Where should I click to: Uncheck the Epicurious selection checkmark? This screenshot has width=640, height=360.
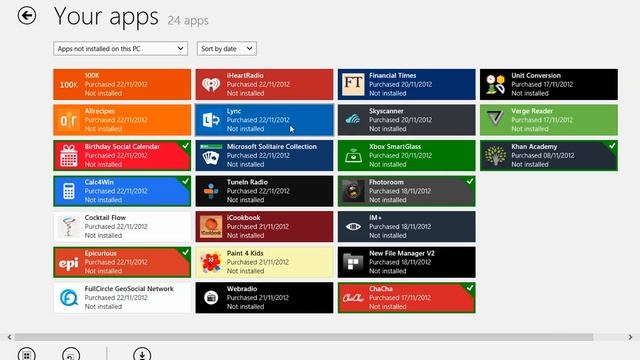click(x=186, y=252)
